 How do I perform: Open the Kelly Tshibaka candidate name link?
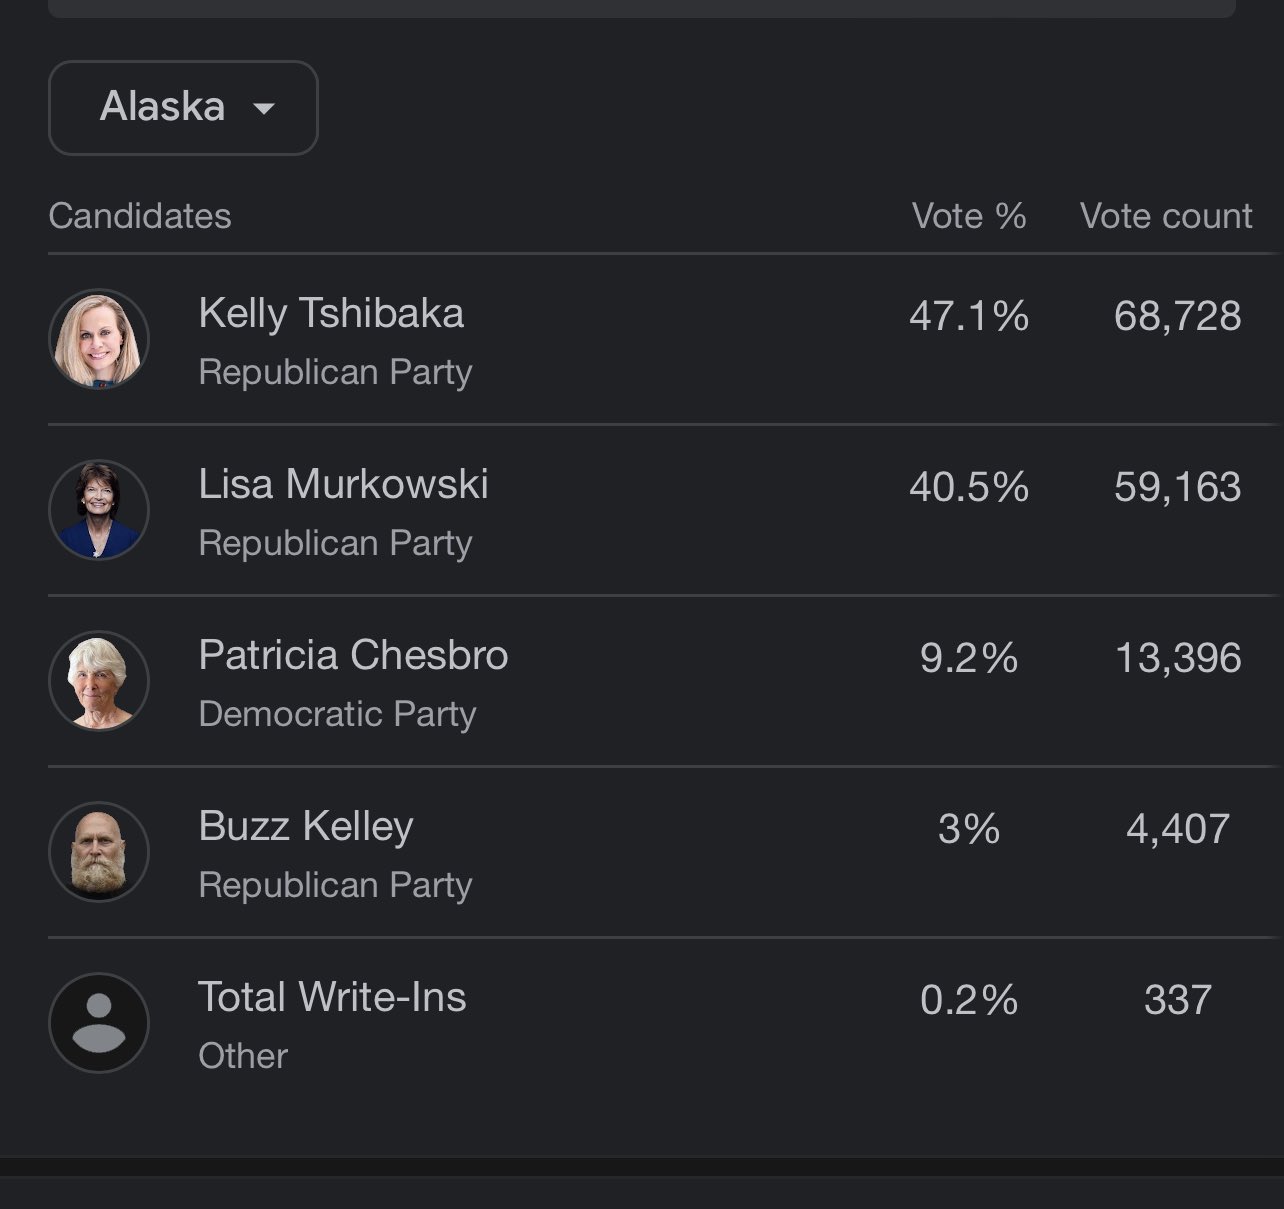point(331,313)
